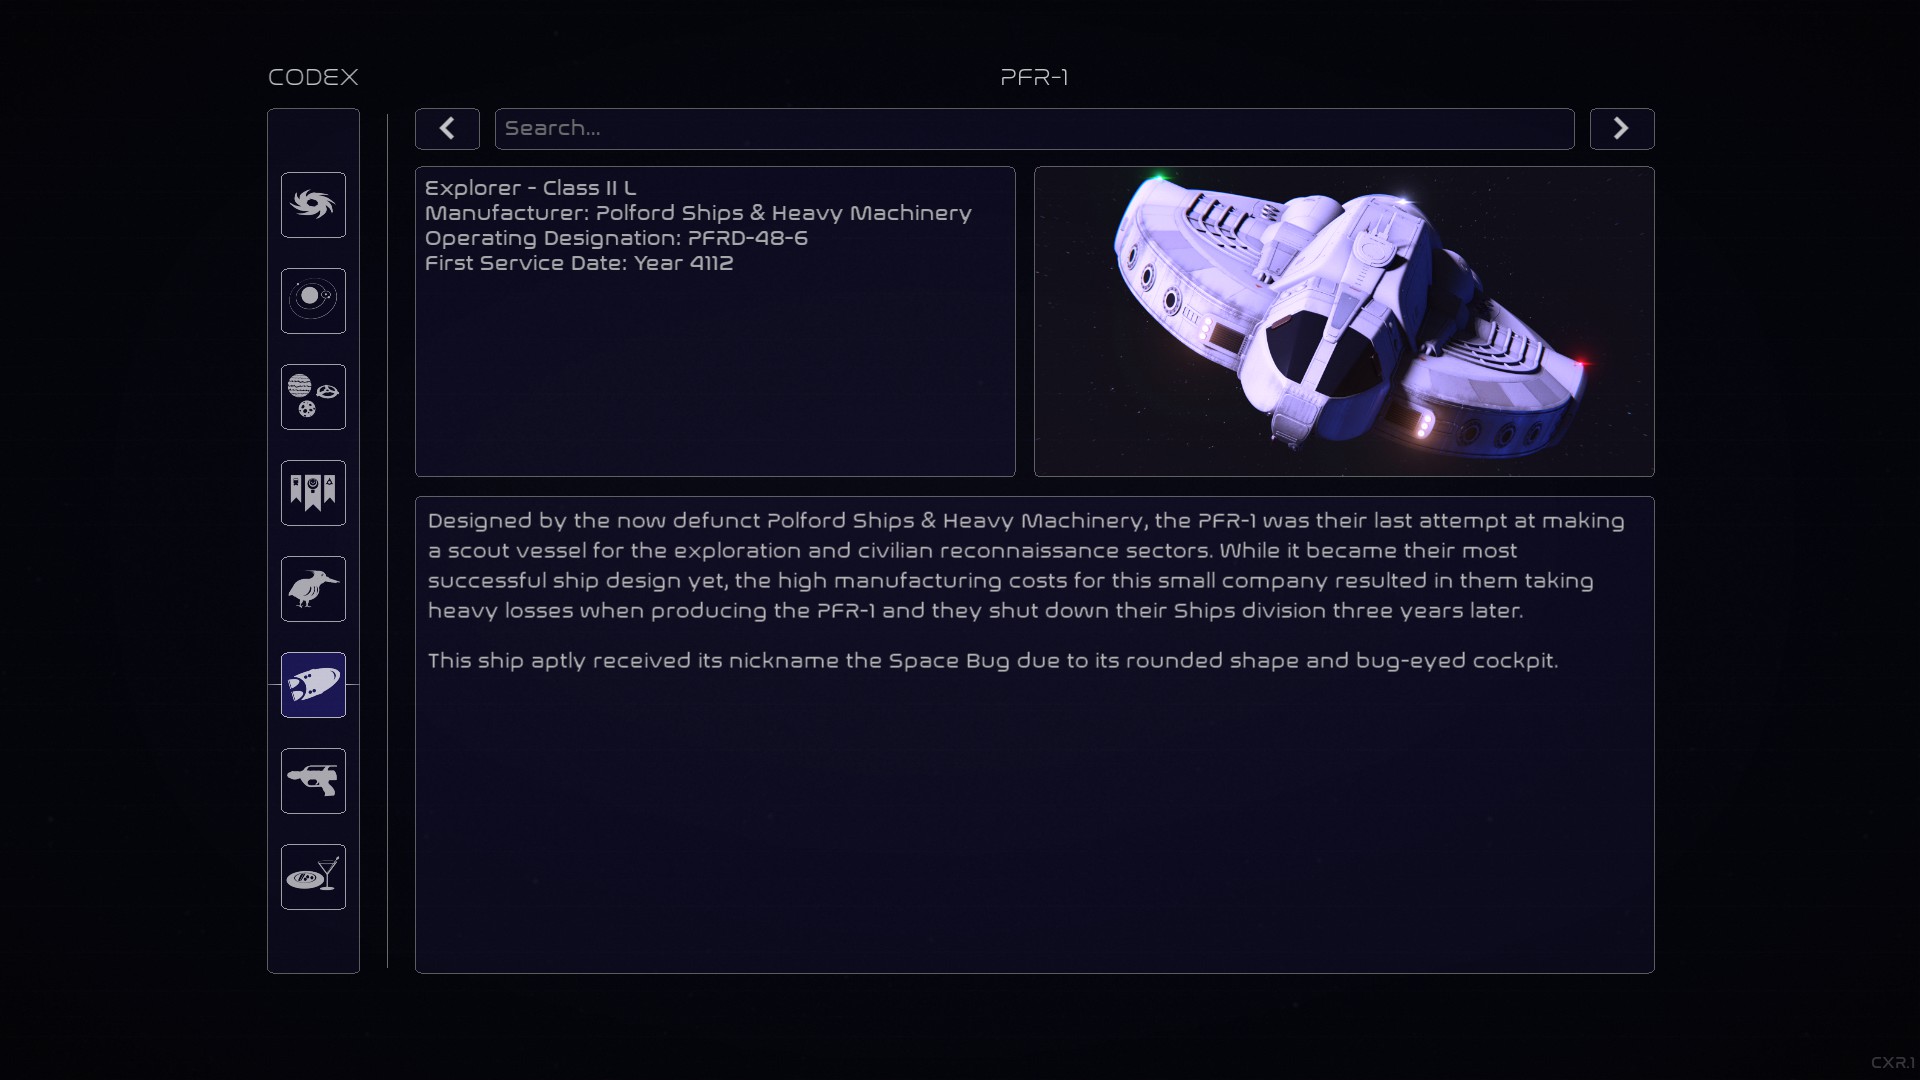
Task: Click the Space Bug nickname paragraph
Action: click(x=993, y=661)
